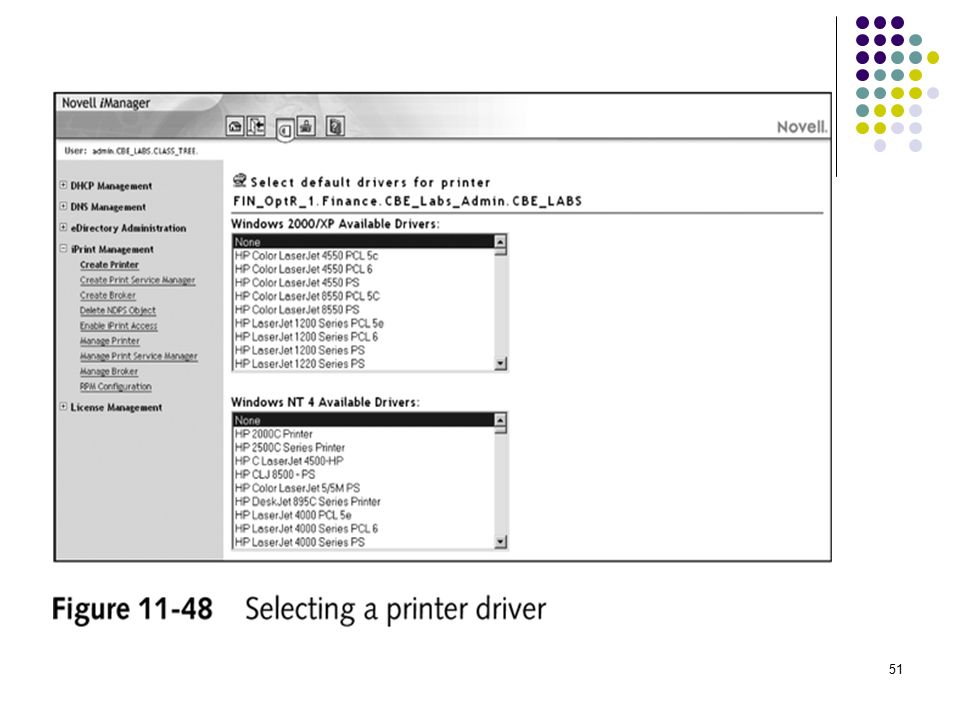Open the Manage Broker link
This screenshot has height=720, width=960.
108,371
